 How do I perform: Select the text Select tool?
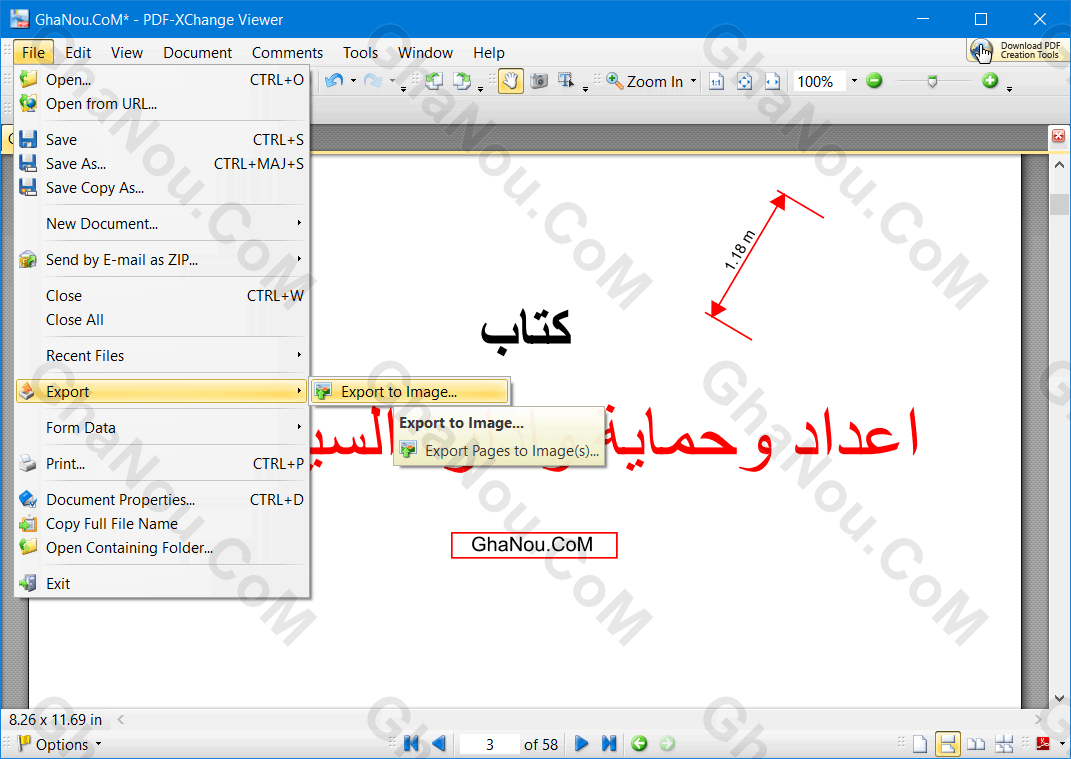tap(566, 81)
